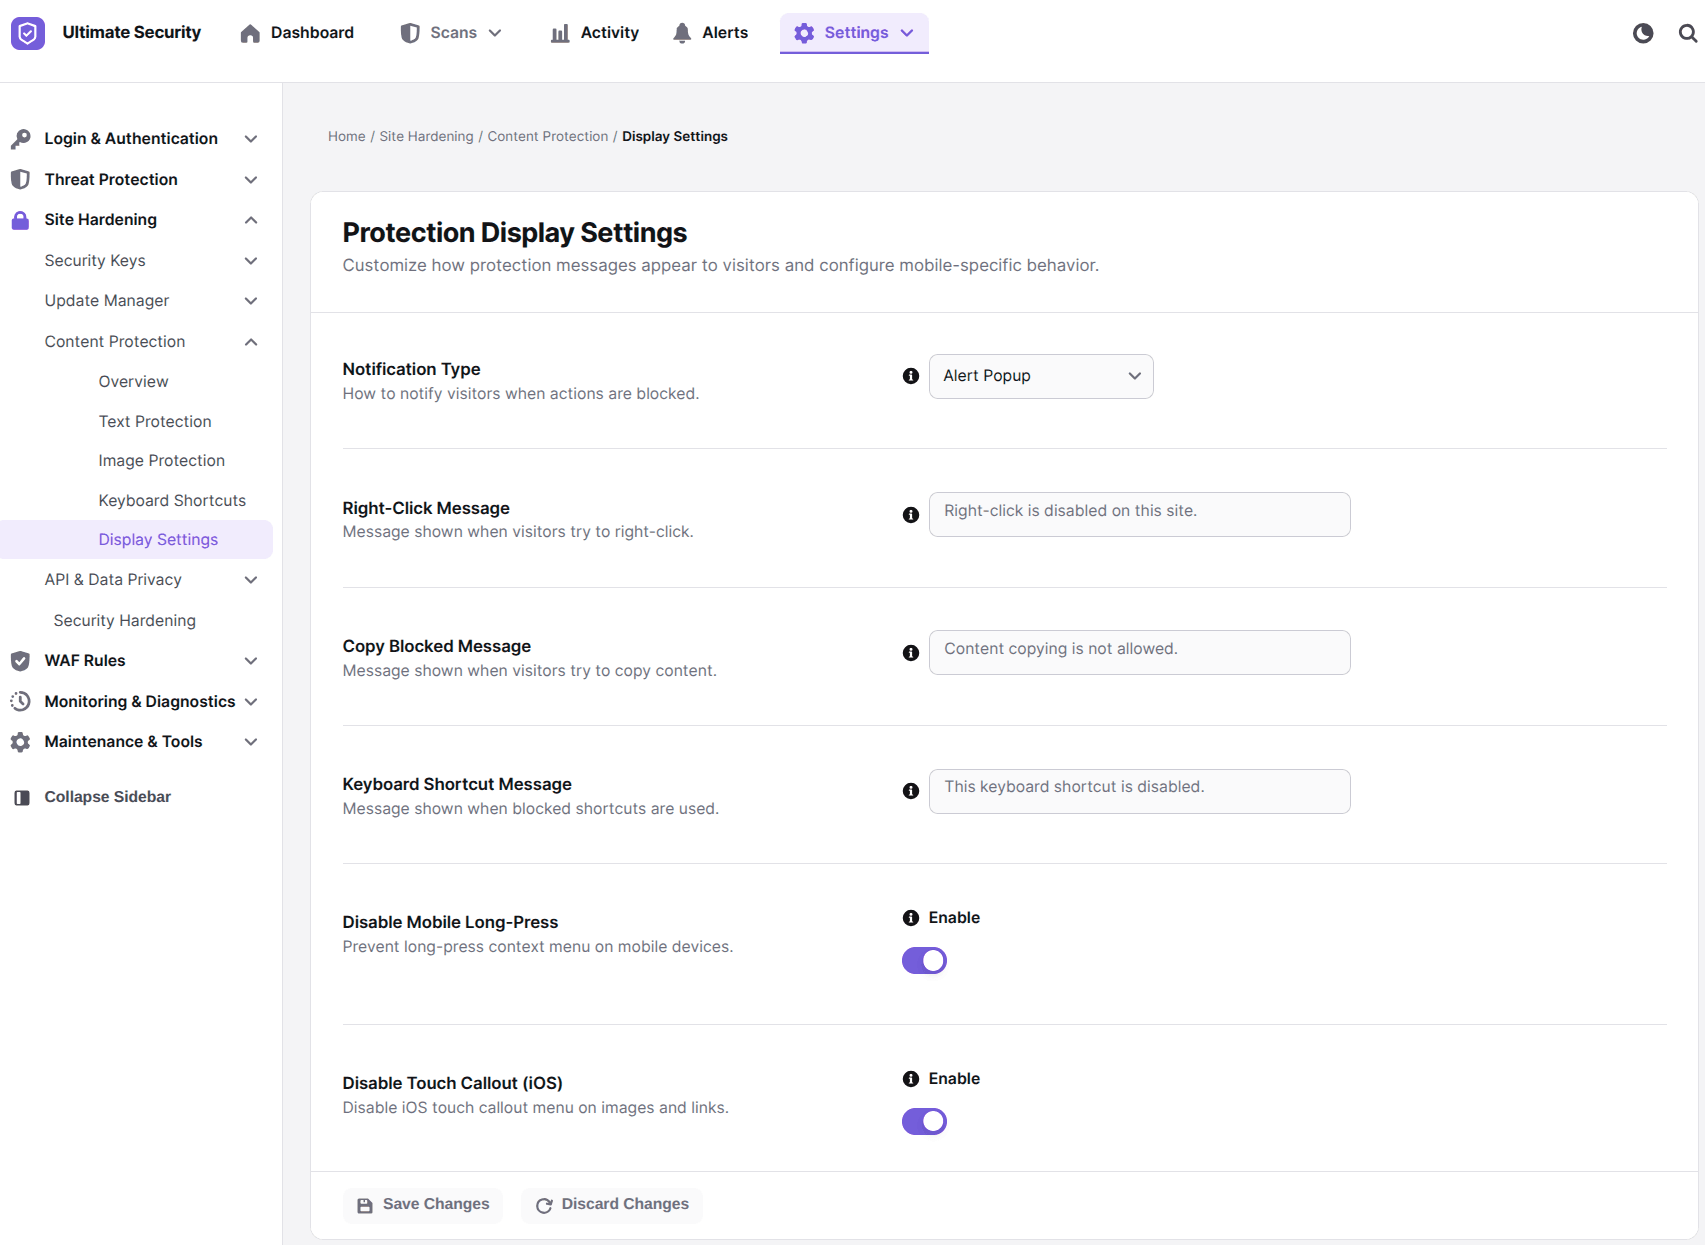This screenshot has height=1245, width=1705.
Task: Collapse Content Protection submenu chevron
Action: tap(251, 342)
